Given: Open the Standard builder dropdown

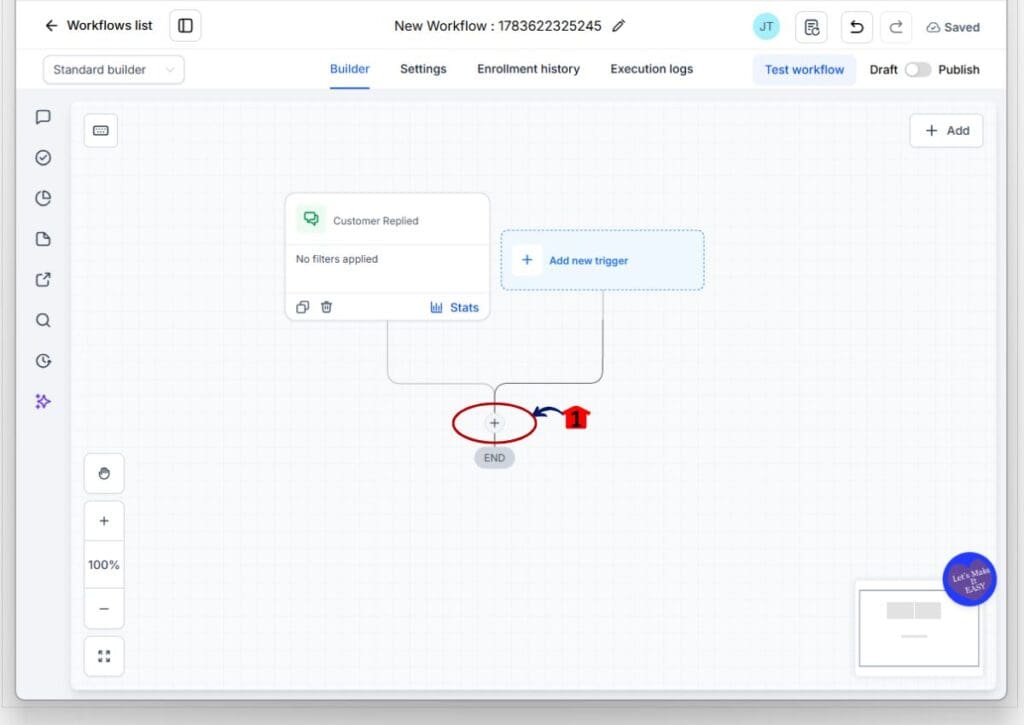Looking at the screenshot, I should click(114, 70).
